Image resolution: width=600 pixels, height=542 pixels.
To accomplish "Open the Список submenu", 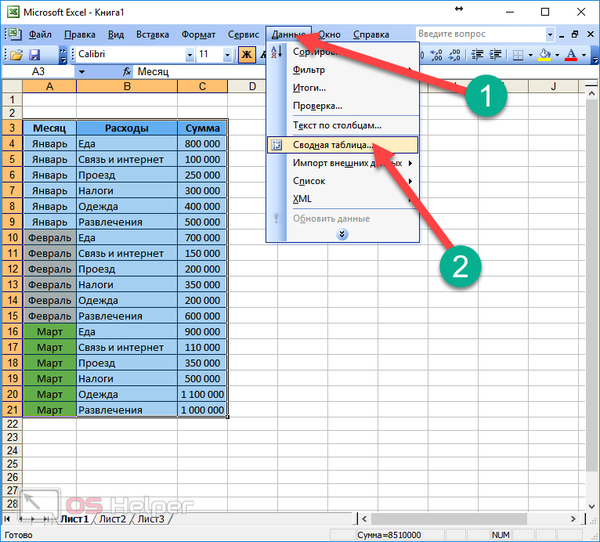I will click(x=342, y=181).
